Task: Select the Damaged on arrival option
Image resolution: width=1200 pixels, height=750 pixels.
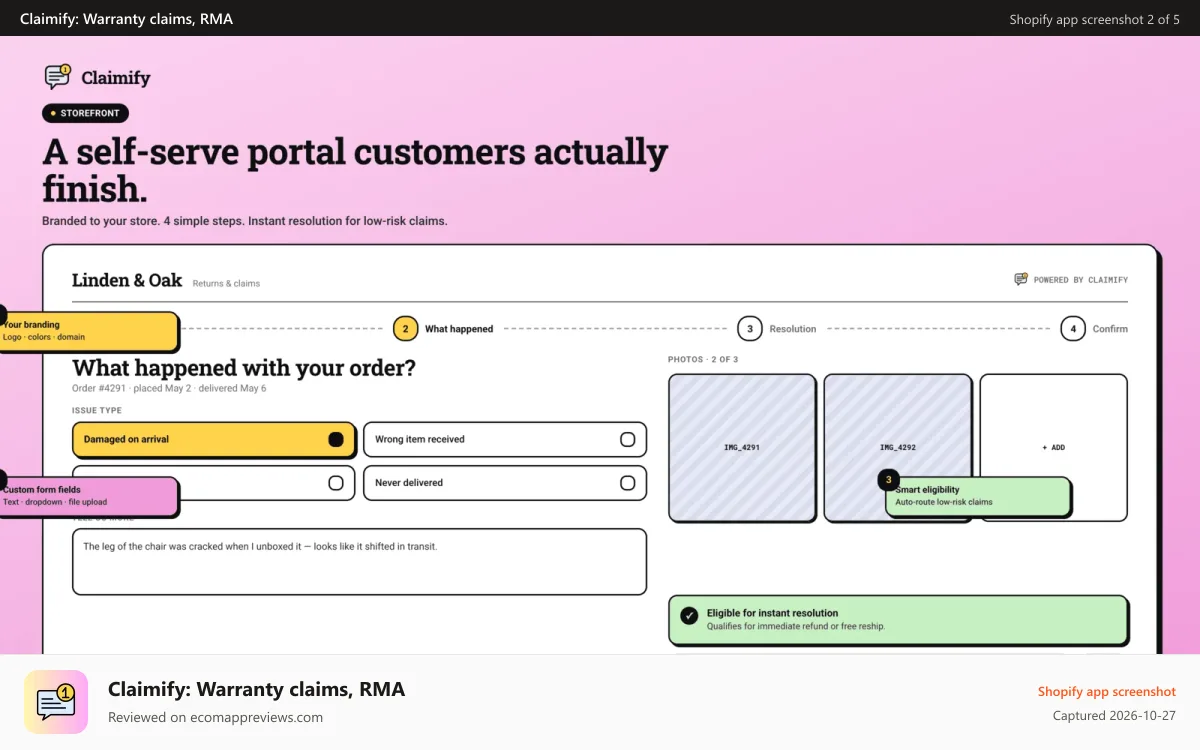Action: point(214,439)
